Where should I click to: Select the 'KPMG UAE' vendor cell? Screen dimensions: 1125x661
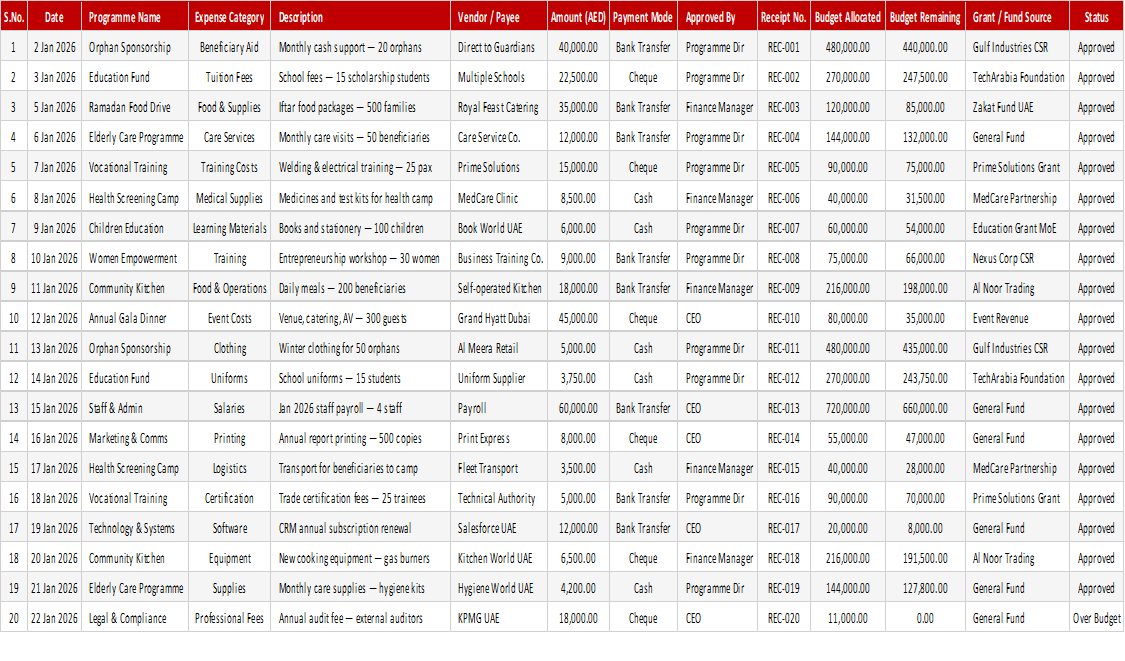click(499, 618)
